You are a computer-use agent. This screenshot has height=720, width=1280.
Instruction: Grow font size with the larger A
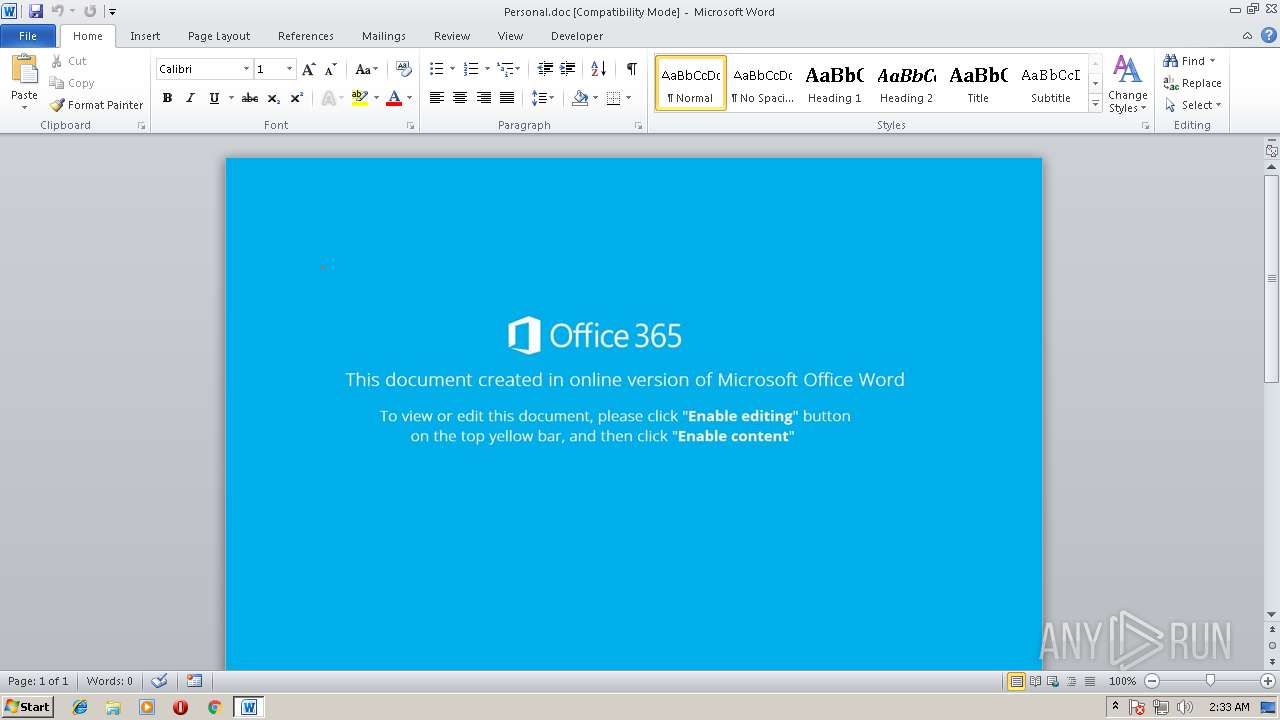pyautogui.click(x=309, y=69)
